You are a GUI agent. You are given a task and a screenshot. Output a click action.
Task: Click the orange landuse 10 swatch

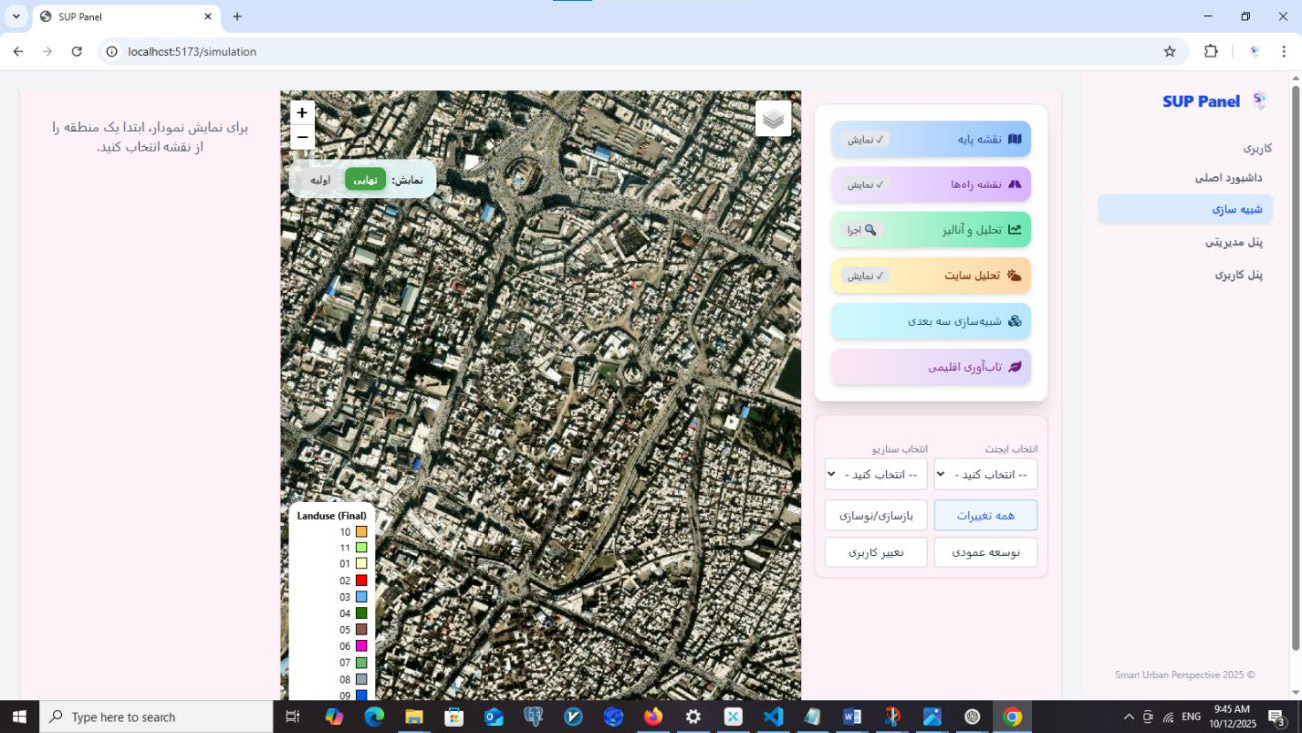tap(361, 532)
